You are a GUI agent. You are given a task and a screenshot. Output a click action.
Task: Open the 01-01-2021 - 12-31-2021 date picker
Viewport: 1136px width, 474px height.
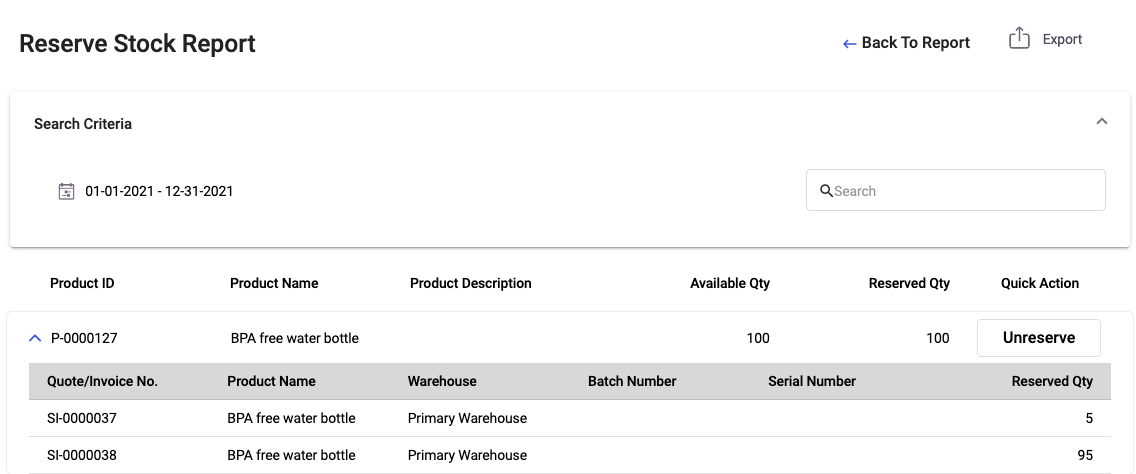click(159, 191)
